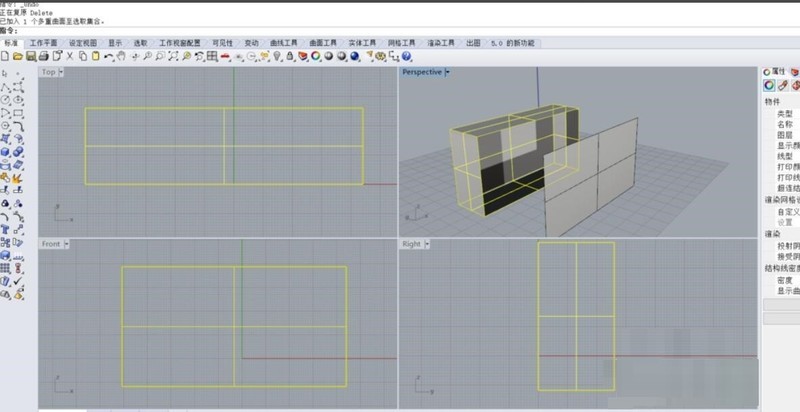Open the 属性 properties panel tab
The width and height of the screenshot is (800, 412).
click(x=774, y=72)
